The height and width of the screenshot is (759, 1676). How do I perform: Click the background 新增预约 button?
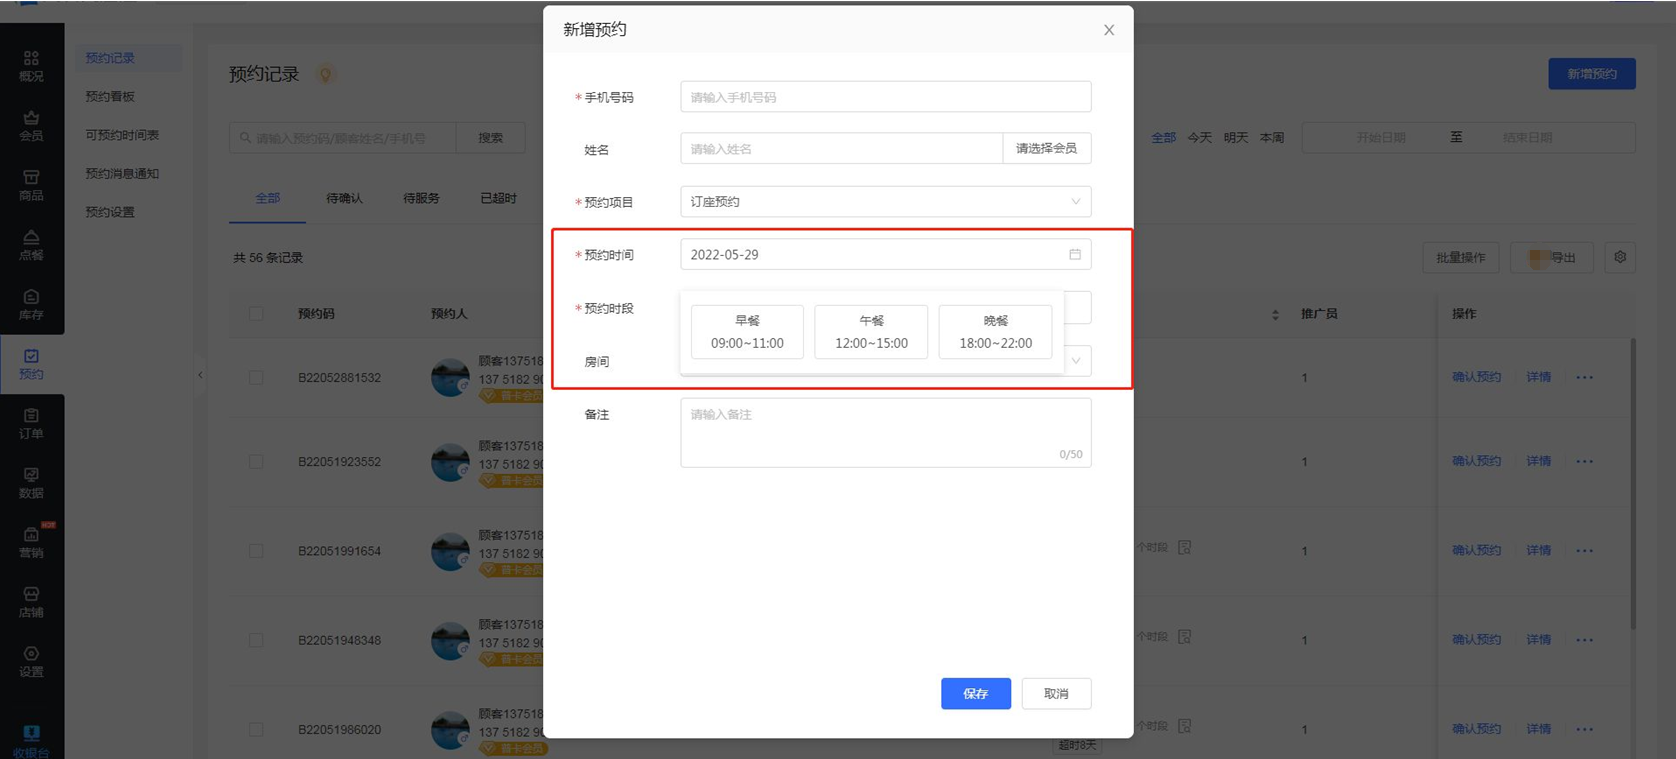click(1592, 74)
